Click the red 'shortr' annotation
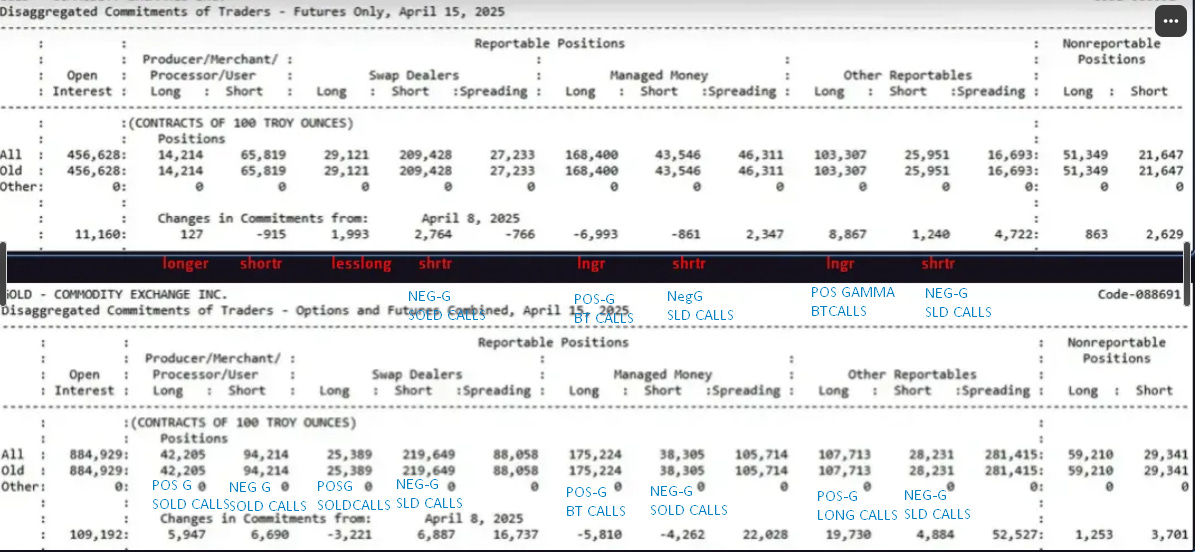This screenshot has height=552, width=1195. click(x=261, y=264)
